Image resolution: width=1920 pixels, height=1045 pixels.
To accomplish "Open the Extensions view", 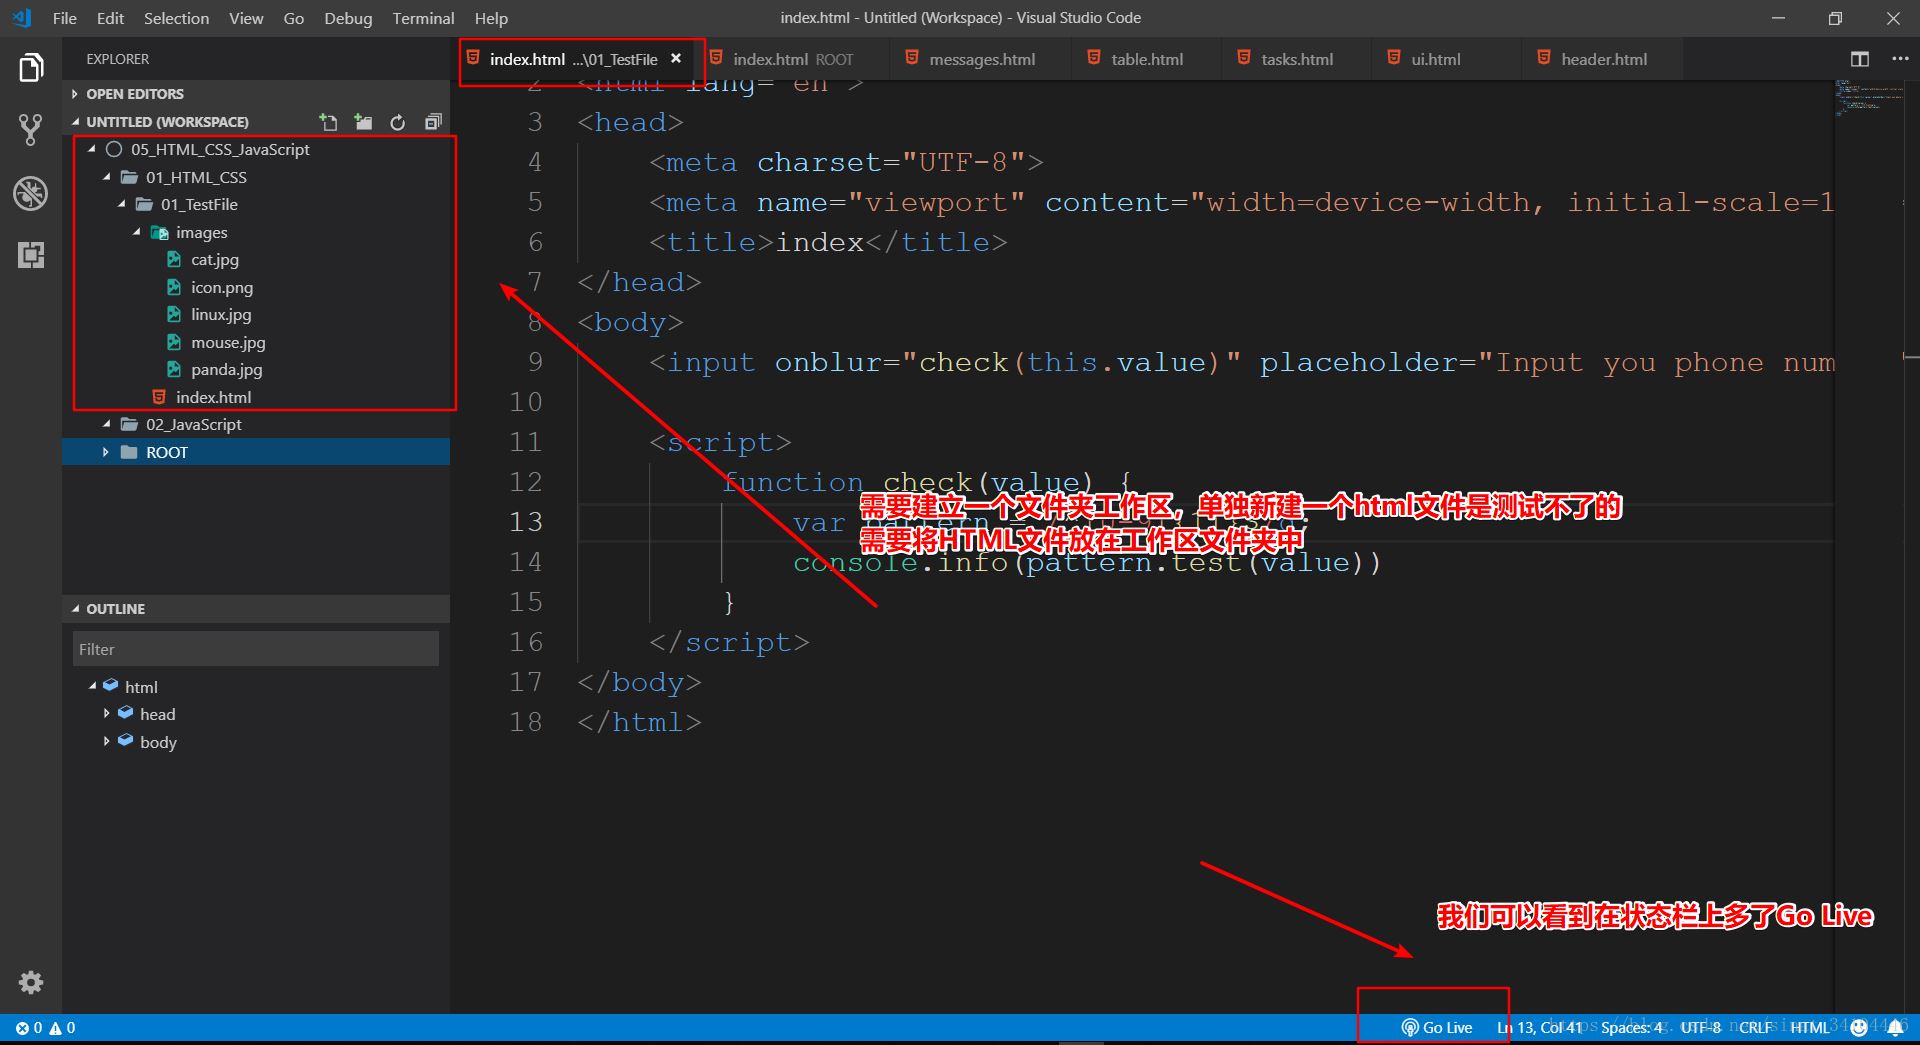I will click(x=31, y=255).
